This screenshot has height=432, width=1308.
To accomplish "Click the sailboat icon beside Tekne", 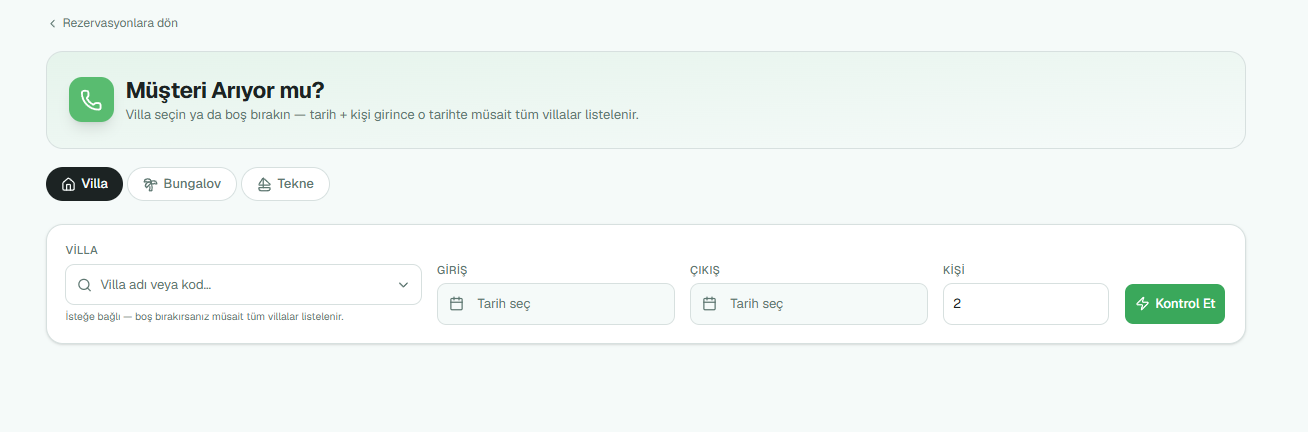I will [264, 184].
